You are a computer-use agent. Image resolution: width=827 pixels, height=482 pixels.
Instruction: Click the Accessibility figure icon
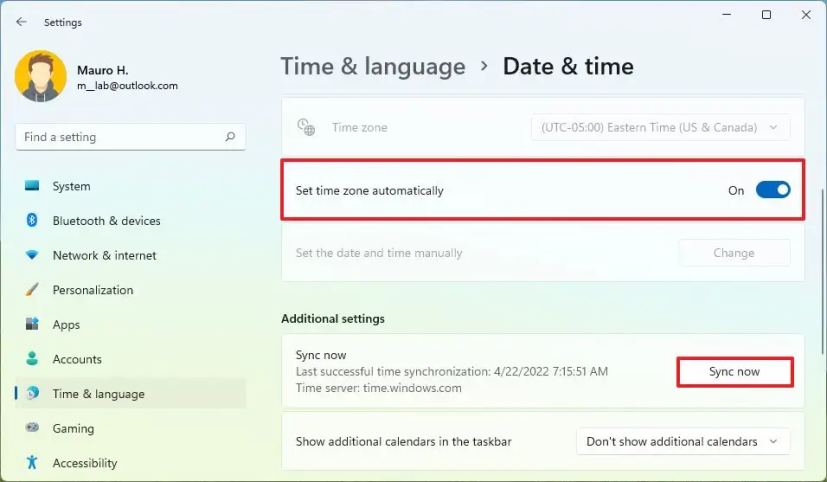coord(32,462)
